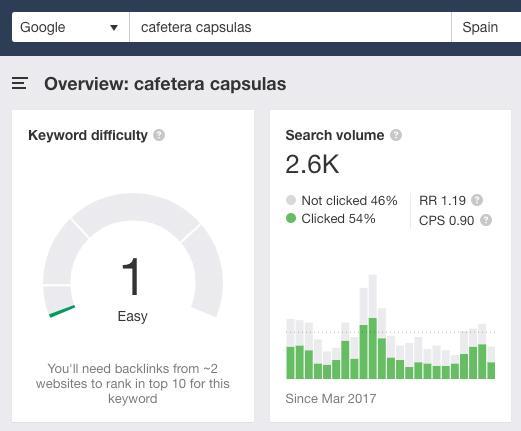Click the grey Not clicked legend dot
This screenshot has height=431, width=521.
click(x=291, y=200)
